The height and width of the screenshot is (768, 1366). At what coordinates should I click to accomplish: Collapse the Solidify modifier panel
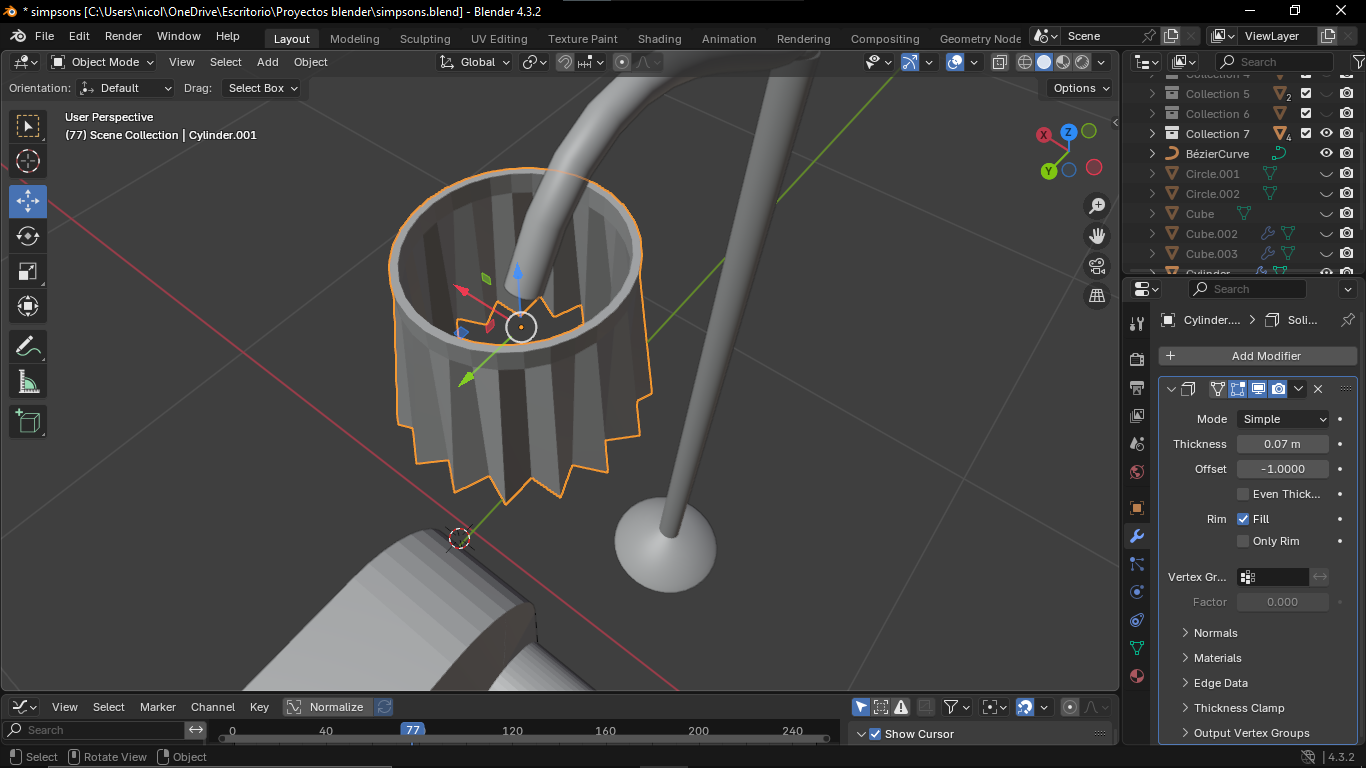[x=1171, y=389]
